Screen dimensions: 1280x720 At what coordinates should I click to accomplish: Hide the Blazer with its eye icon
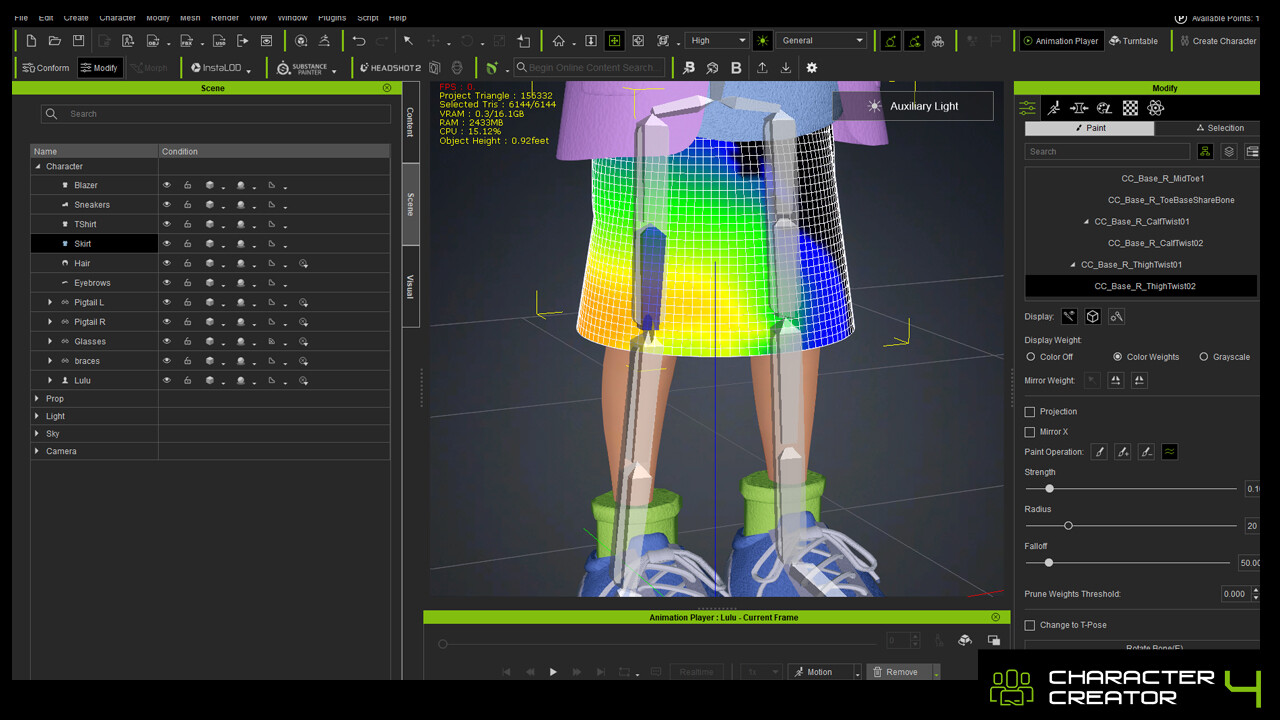pyautogui.click(x=167, y=185)
